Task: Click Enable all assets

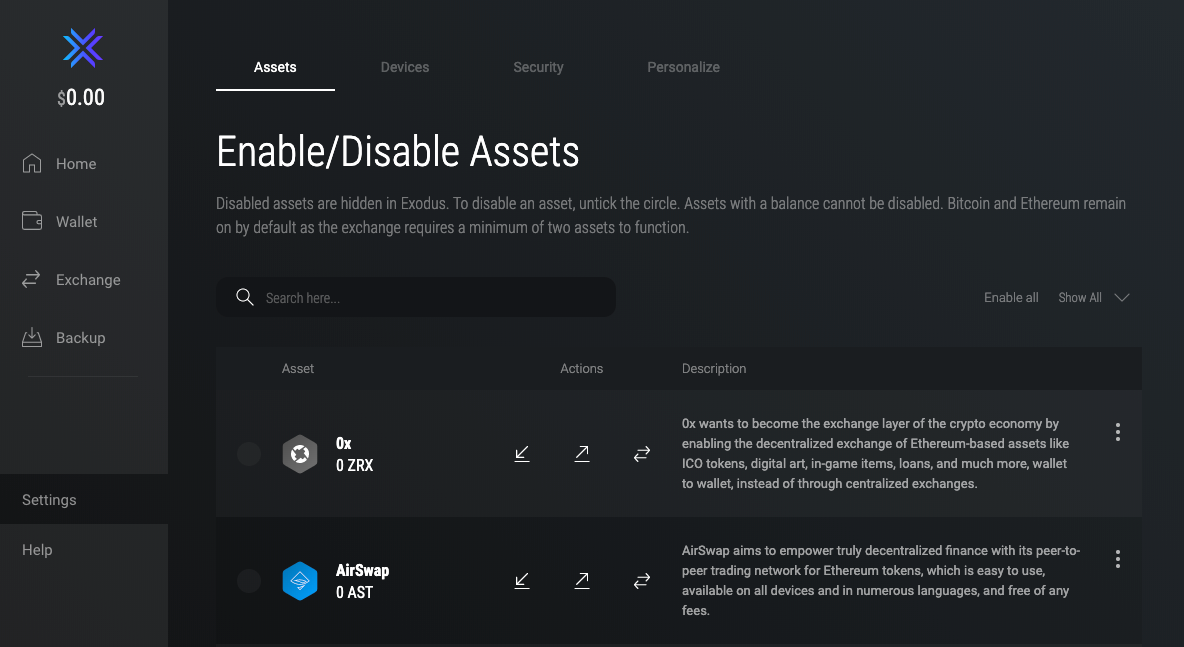Action: pos(1011,297)
